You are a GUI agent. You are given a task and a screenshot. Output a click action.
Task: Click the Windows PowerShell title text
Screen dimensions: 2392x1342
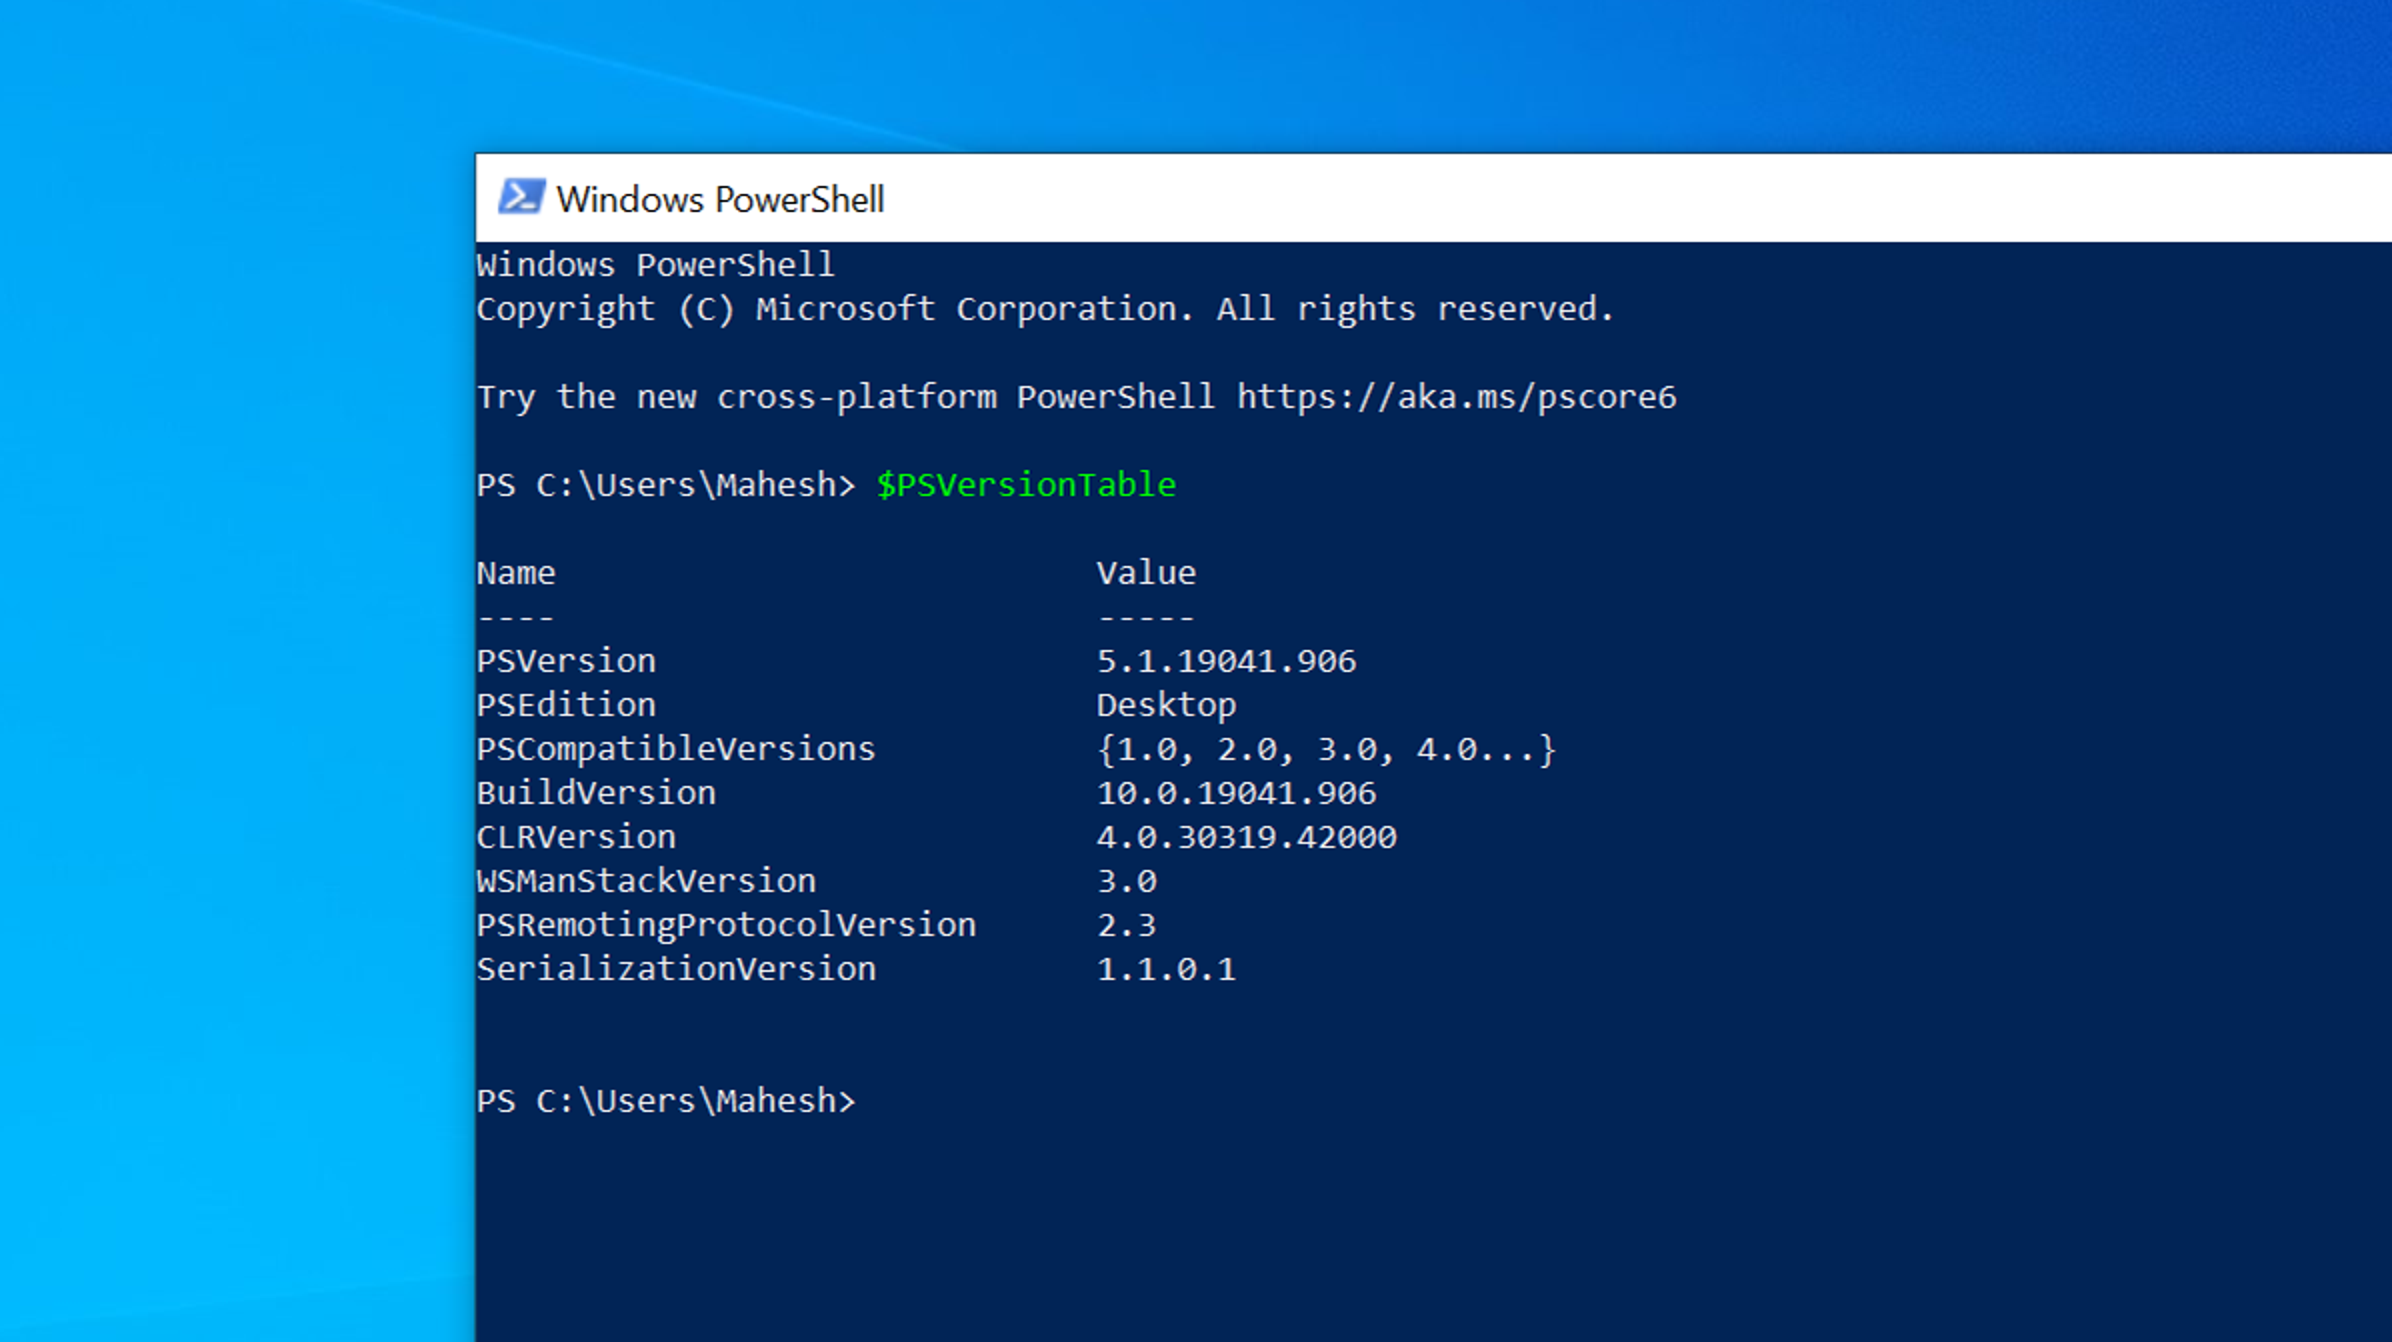(x=721, y=198)
